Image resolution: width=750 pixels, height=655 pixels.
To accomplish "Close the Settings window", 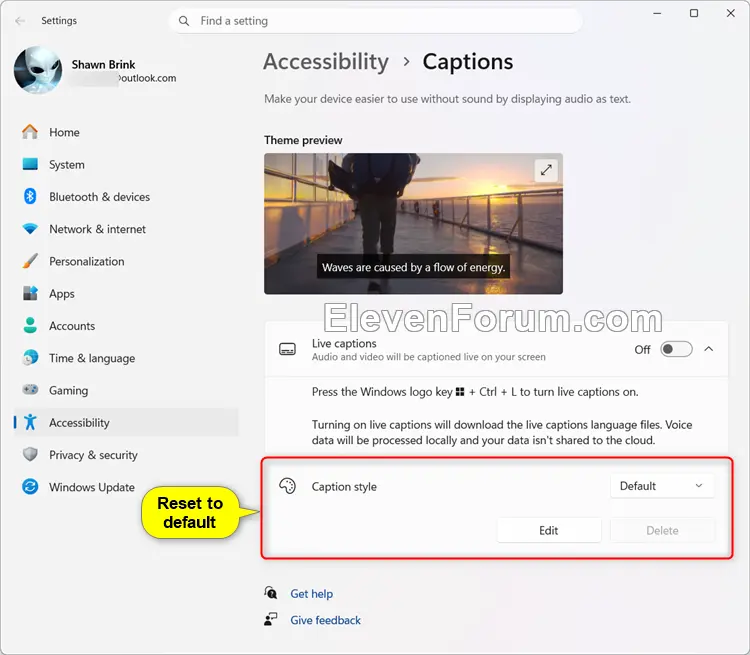I will tap(730, 13).
